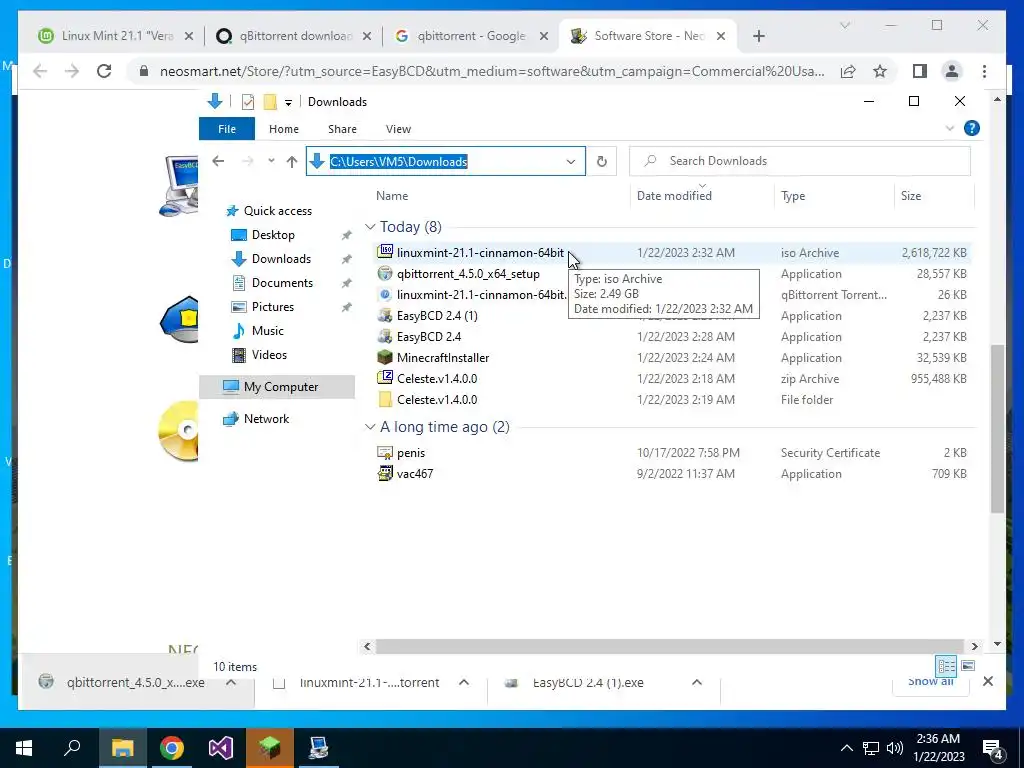Open the File menu in Explorer

[227, 129]
